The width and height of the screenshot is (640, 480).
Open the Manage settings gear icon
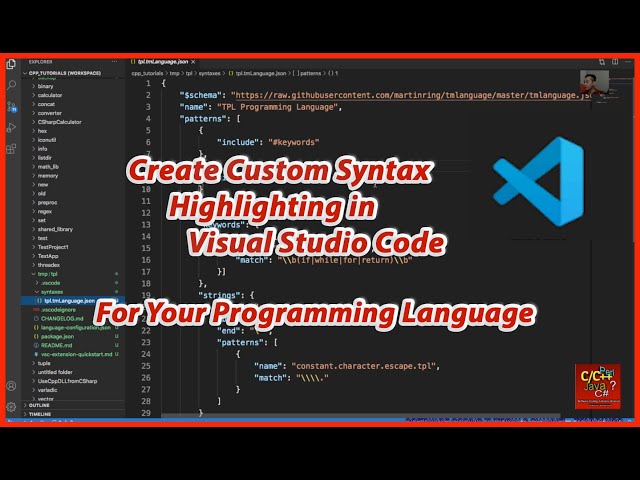(x=11, y=407)
